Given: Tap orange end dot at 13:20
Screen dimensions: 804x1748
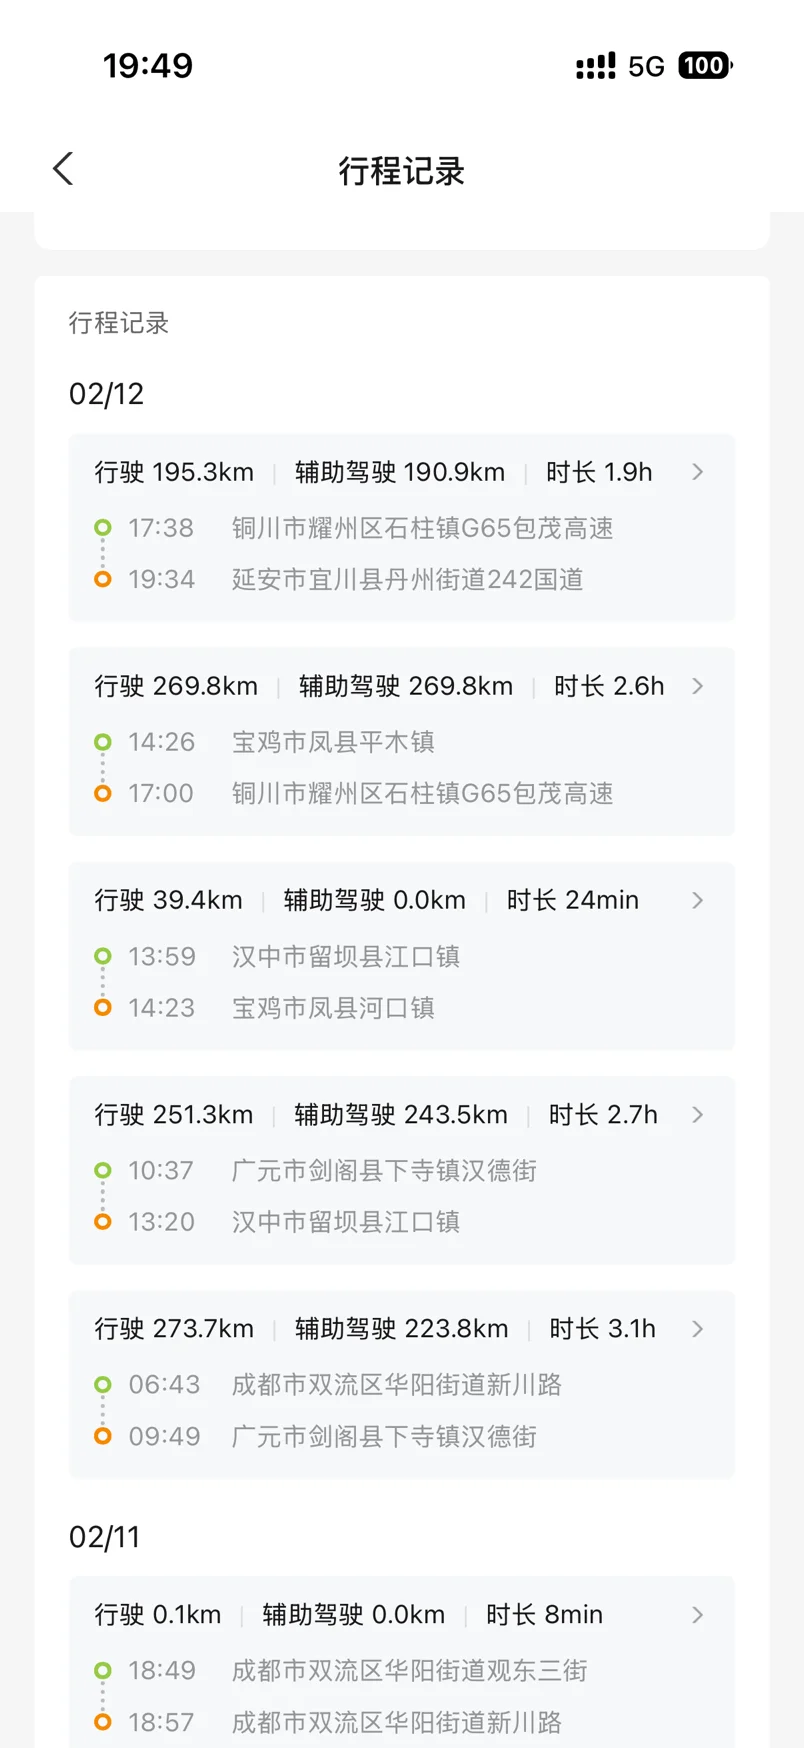Looking at the screenshot, I should 102,1221.
